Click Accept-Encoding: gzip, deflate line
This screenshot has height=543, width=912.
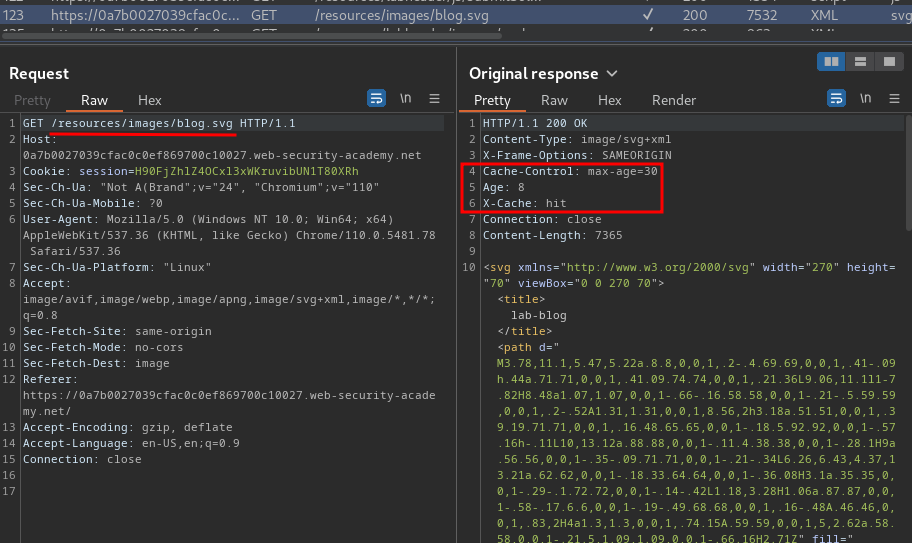[127, 427]
